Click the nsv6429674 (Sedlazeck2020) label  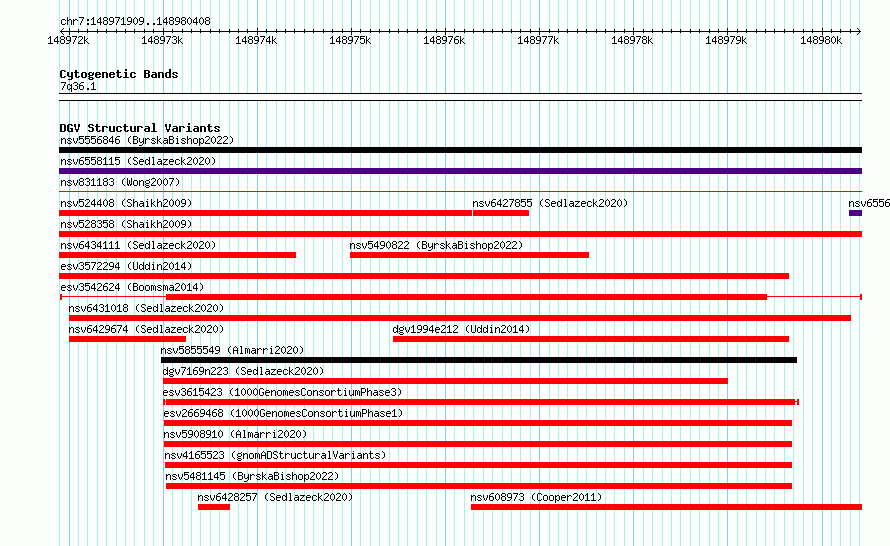click(146, 329)
